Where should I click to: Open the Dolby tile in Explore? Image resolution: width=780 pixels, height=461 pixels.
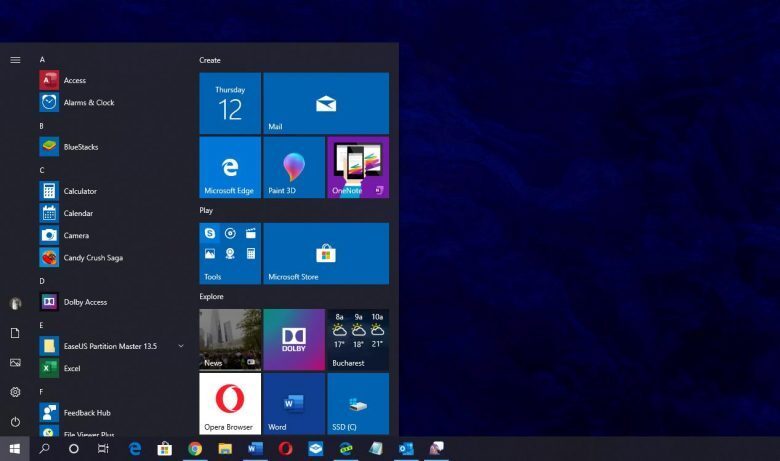(x=293, y=340)
